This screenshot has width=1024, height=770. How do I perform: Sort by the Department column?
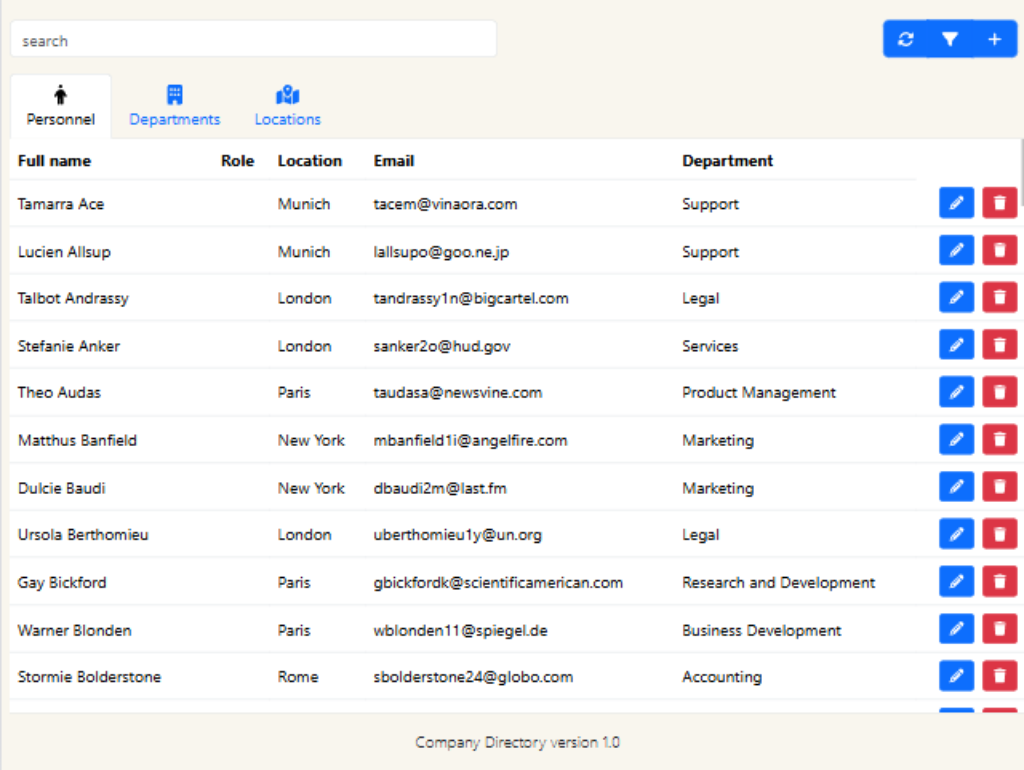click(x=727, y=160)
